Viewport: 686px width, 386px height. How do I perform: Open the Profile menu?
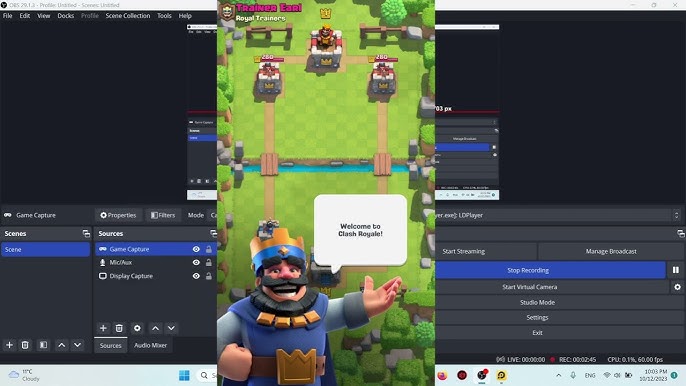[x=90, y=15]
